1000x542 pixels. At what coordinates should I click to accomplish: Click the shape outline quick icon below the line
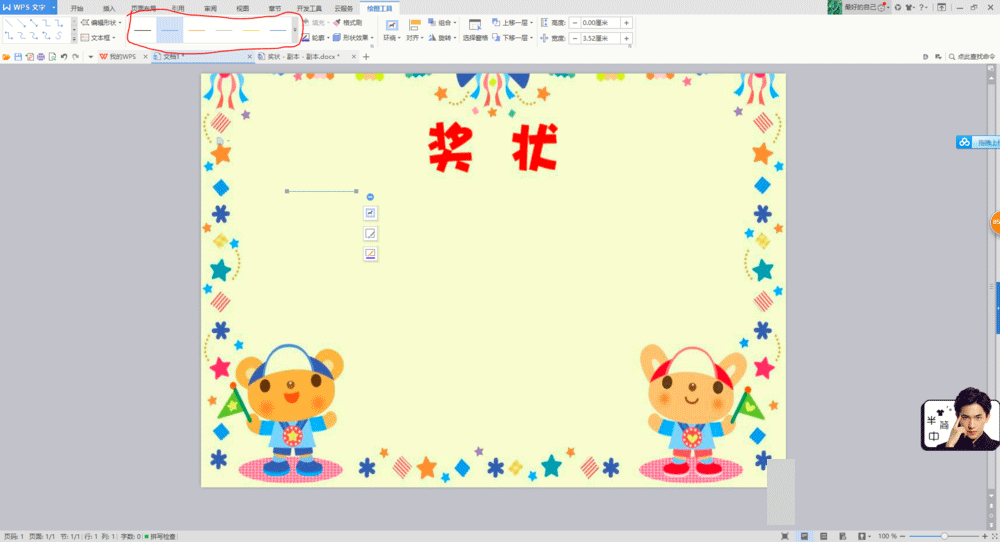coord(370,254)
